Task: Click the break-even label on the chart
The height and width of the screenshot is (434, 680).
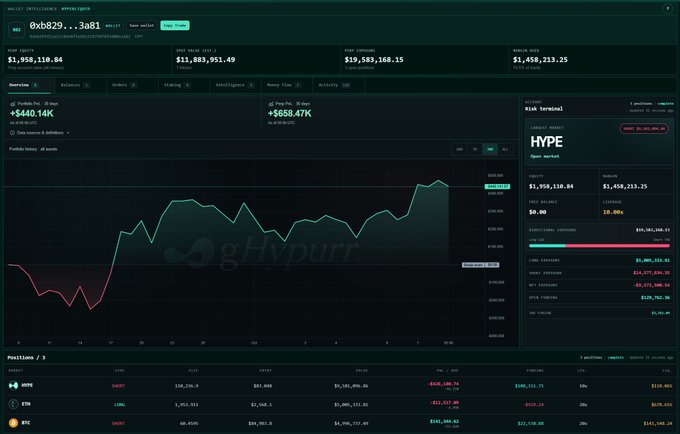Action: tap(481, 265)
